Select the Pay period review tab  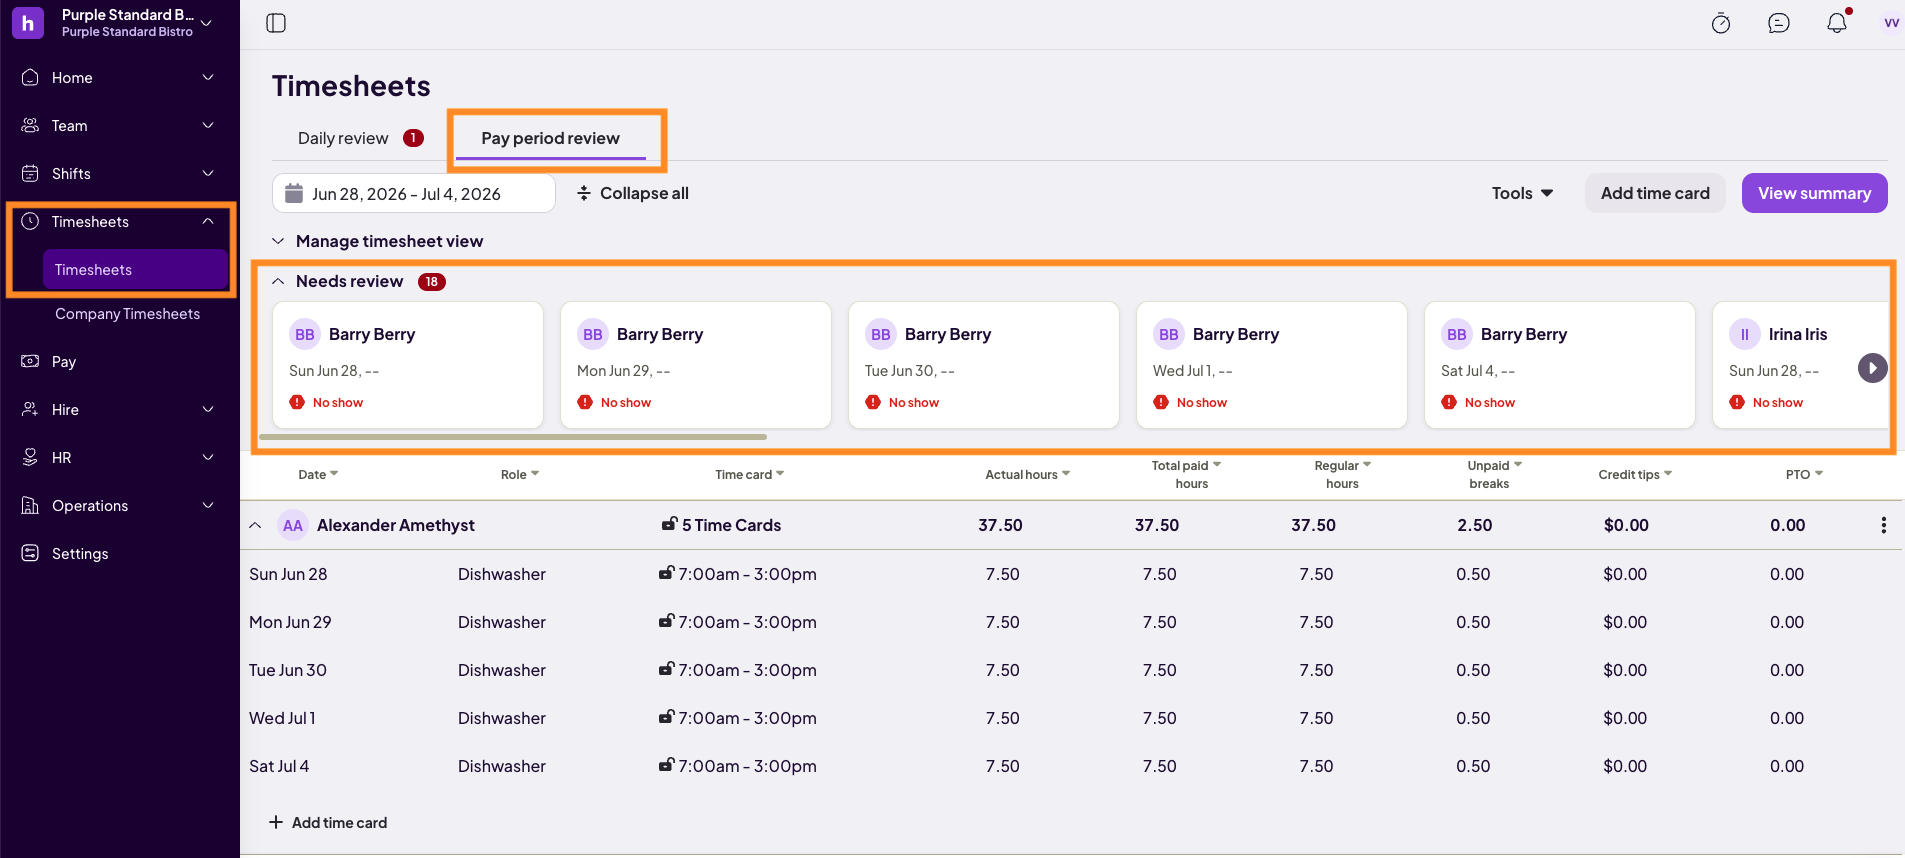(x=551, y=138)
